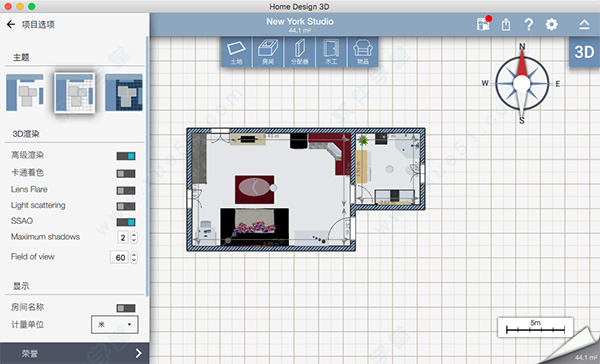600x364 pixels.
Task: Open the 计量单位 units dropdown
Action: click(114, 325)
